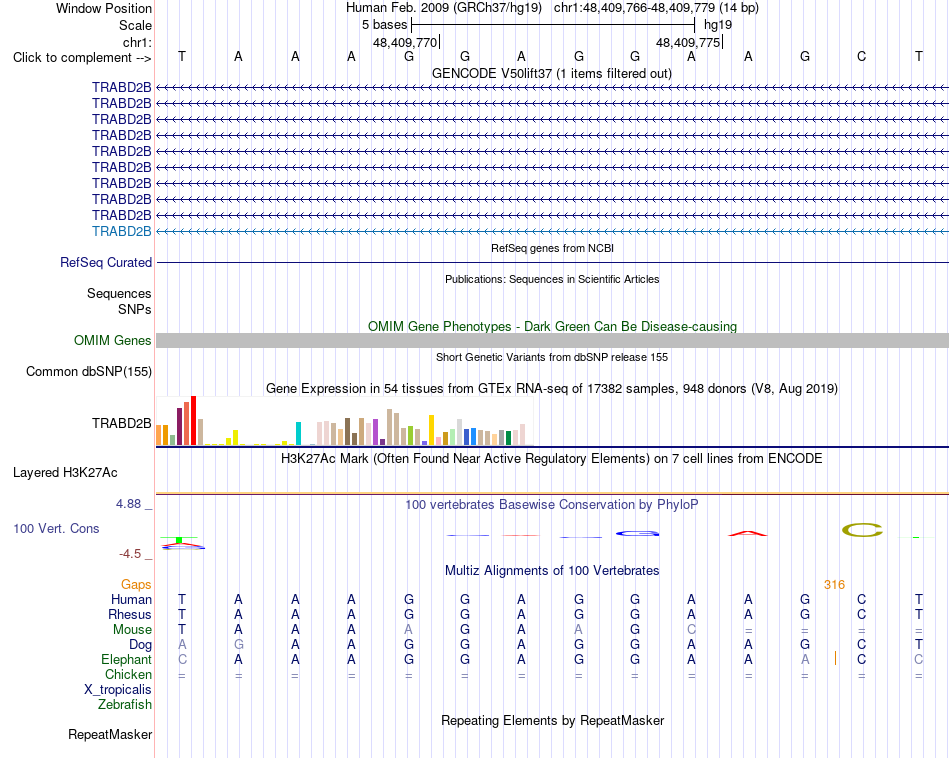Click the 48,409,775 position marker
This screenshot has height=758, width=950.
click(x=688, y=42)
